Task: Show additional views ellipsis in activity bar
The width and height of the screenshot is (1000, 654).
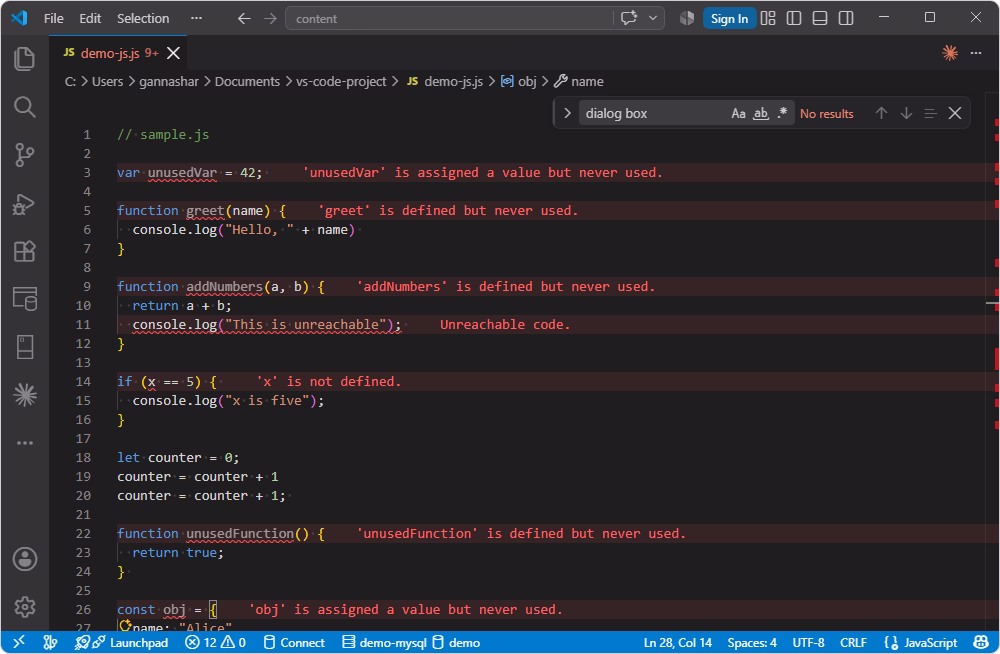Action: (x=24, y=443)
